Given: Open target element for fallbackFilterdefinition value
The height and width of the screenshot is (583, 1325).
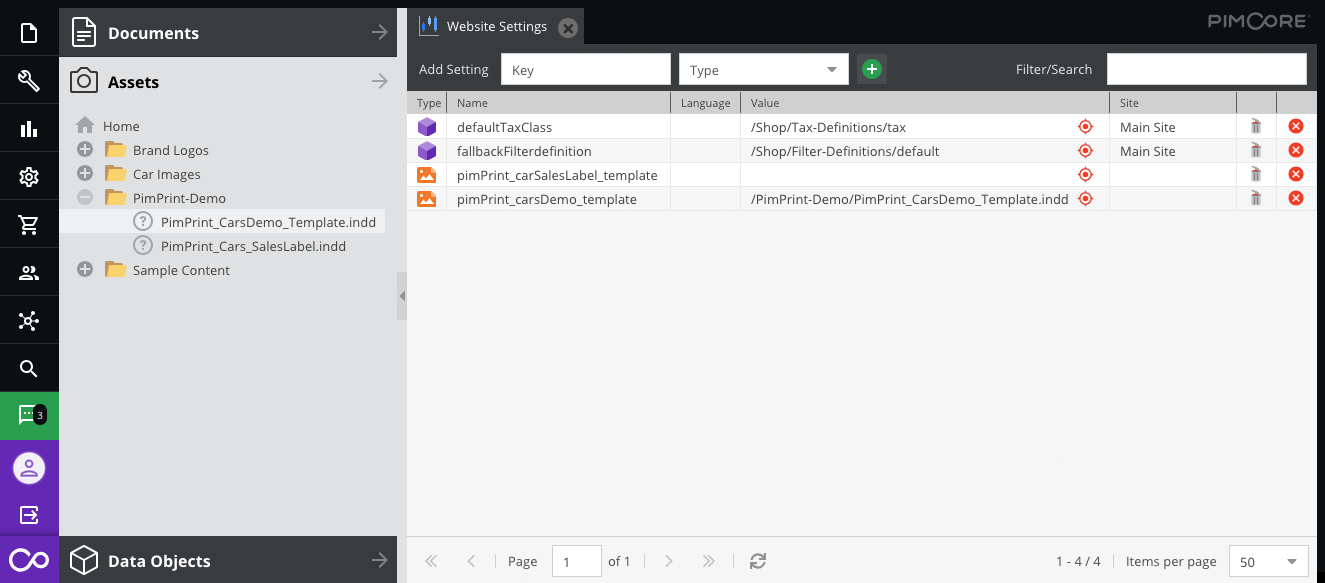Looking at the screenshot, I should tap(1085, 151).
